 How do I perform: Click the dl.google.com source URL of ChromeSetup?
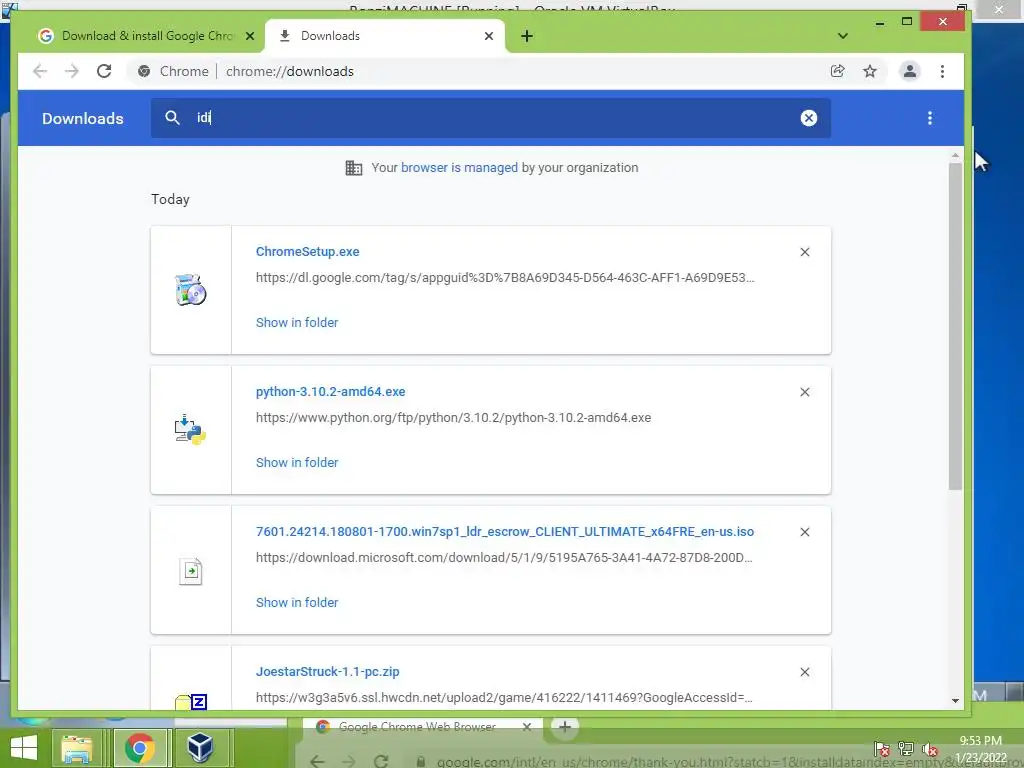point(505,278)
